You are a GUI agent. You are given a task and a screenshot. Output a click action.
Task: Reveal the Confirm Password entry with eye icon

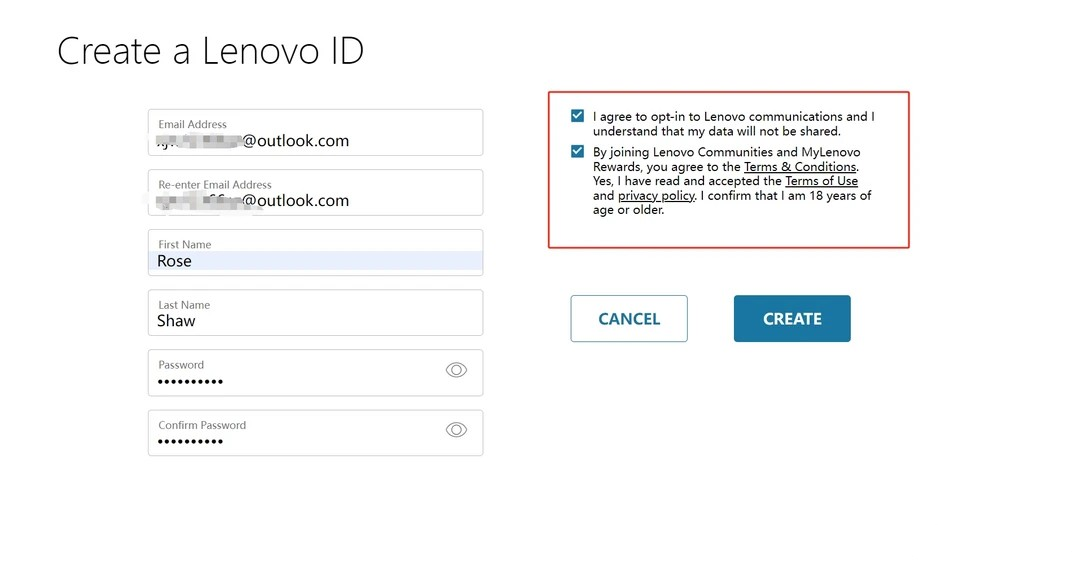456,430
